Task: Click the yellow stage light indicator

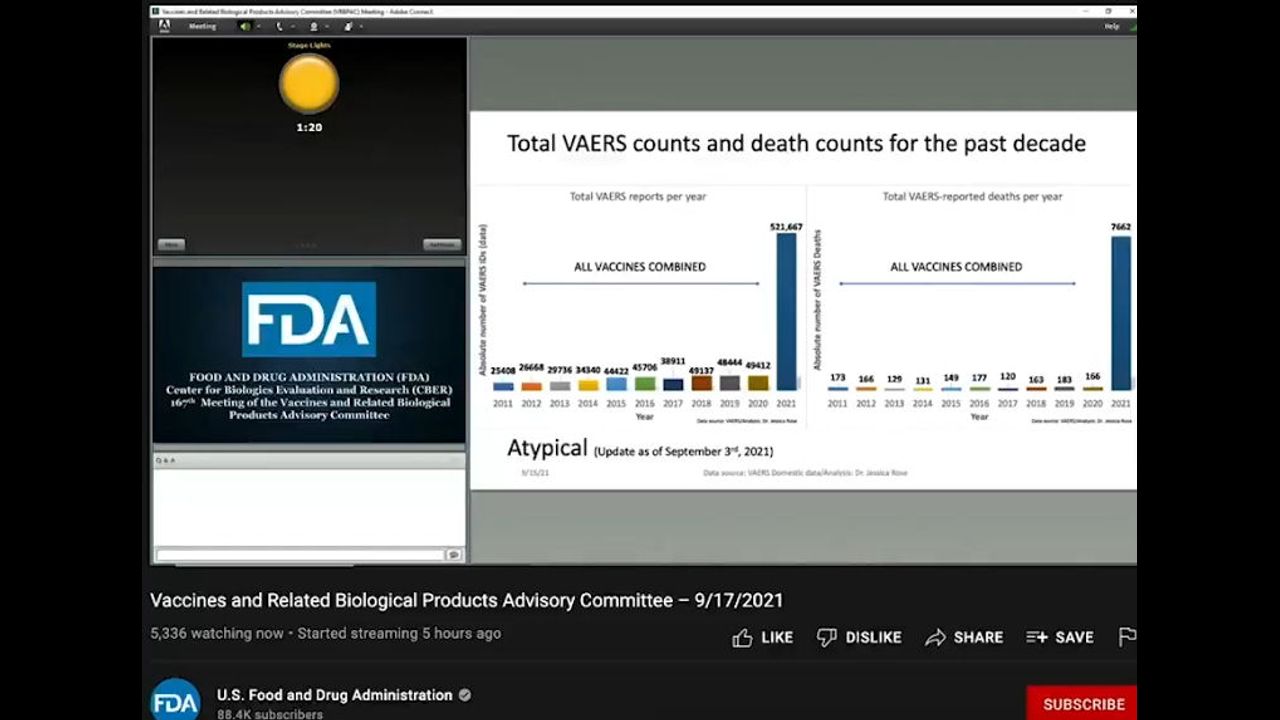Action: pos(309,84)
